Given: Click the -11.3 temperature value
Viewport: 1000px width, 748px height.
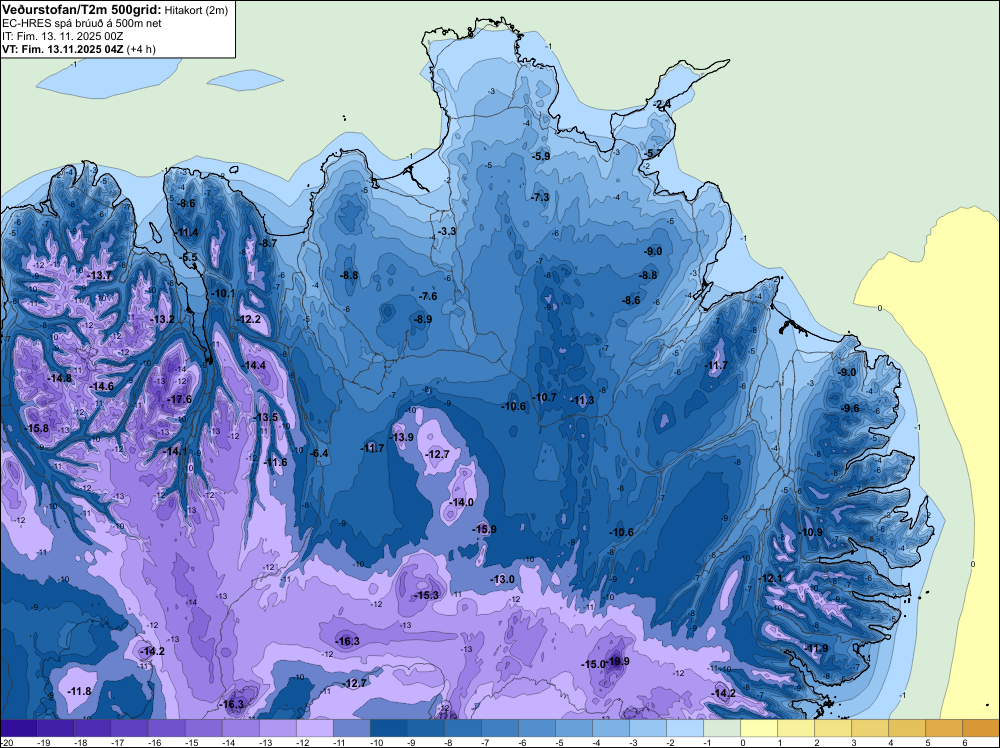Looking at the screenshot, I should [582, 400].
